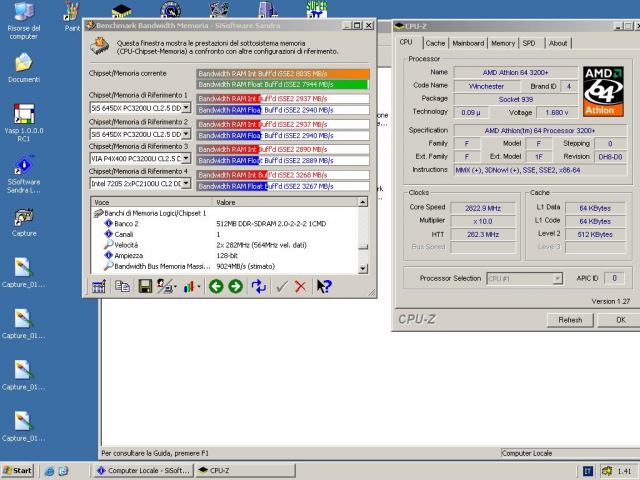Open the SPD tab in CPU-Z
The height and width of the screenshot is (480, 640).
(529, 43)
